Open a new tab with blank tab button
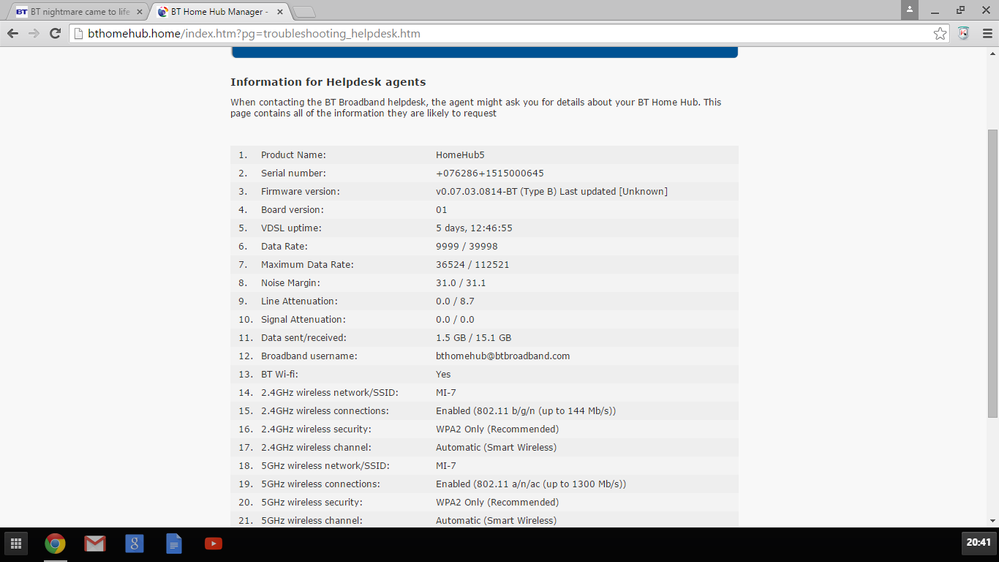999x562 pixels. pos(304,11)
